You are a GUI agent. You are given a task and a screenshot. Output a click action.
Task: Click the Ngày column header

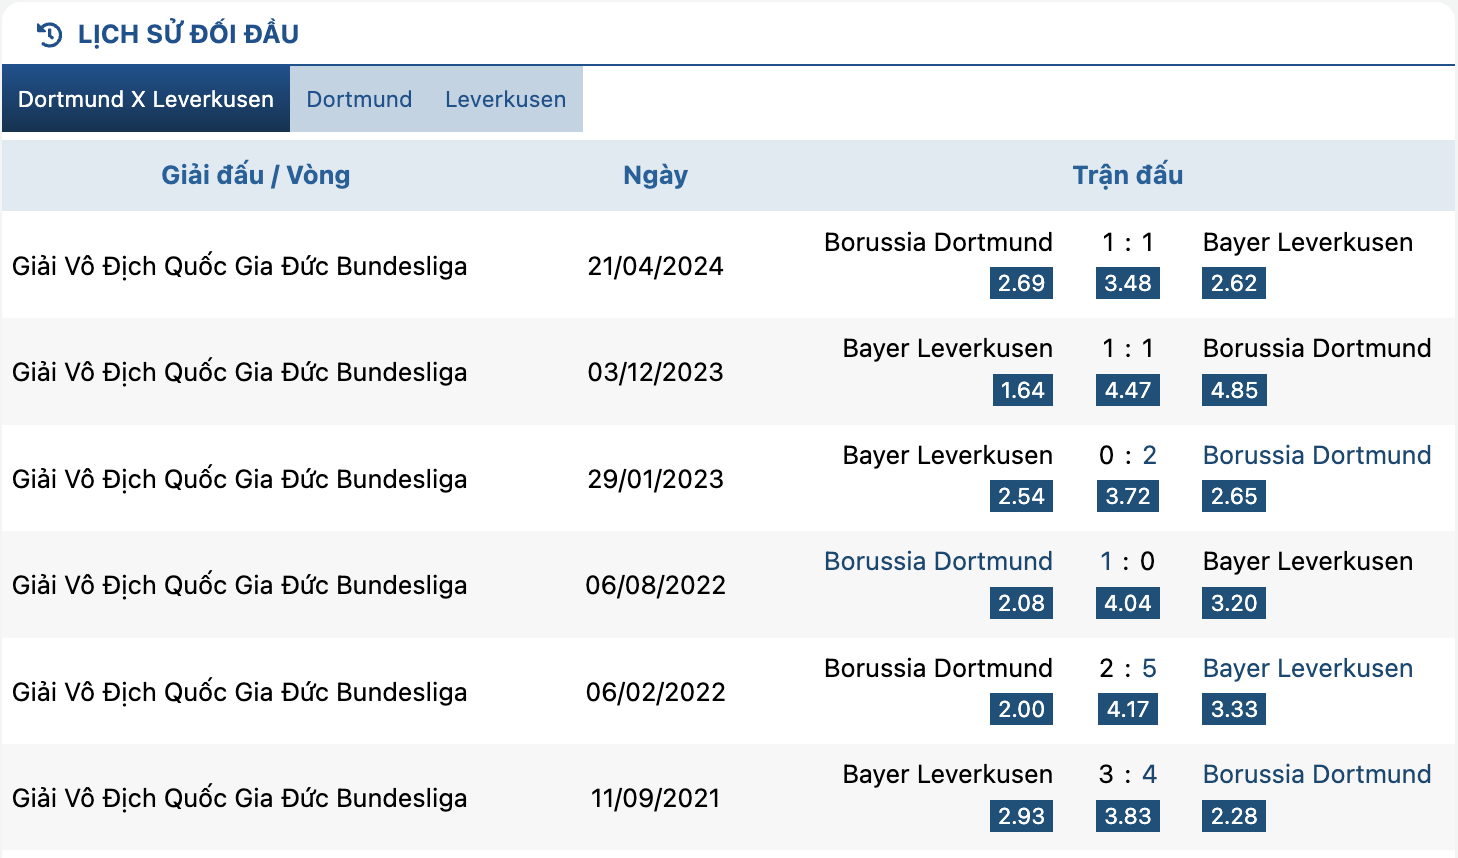point(655,176)
